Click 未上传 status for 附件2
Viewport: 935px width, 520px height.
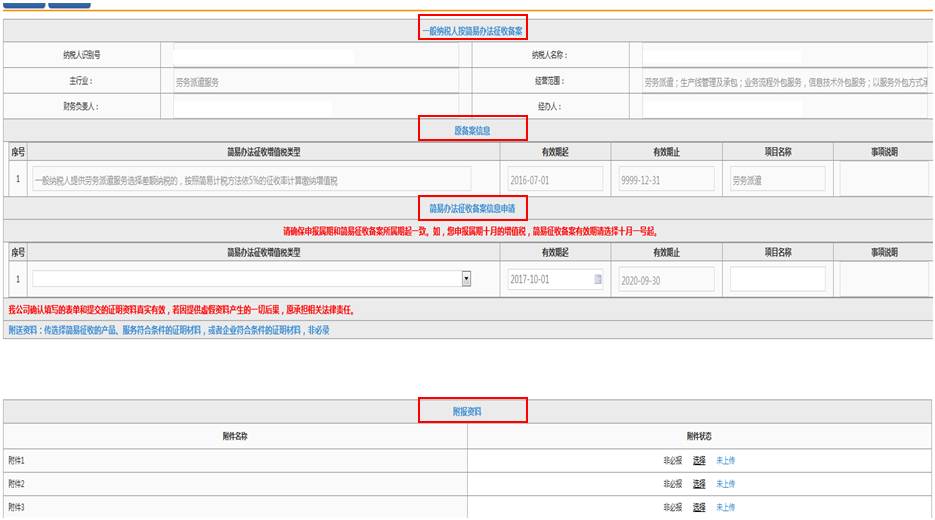click(x=725, y=484)
